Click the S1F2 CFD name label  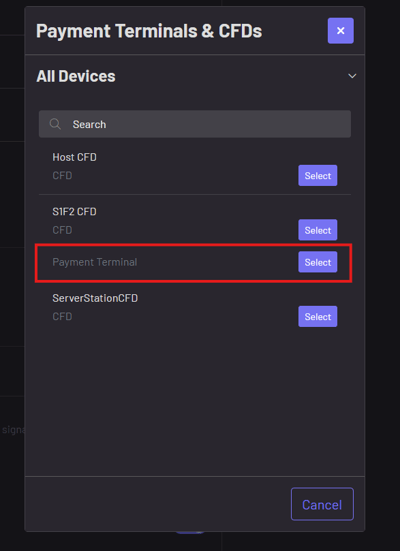click(x=74, y=212)
